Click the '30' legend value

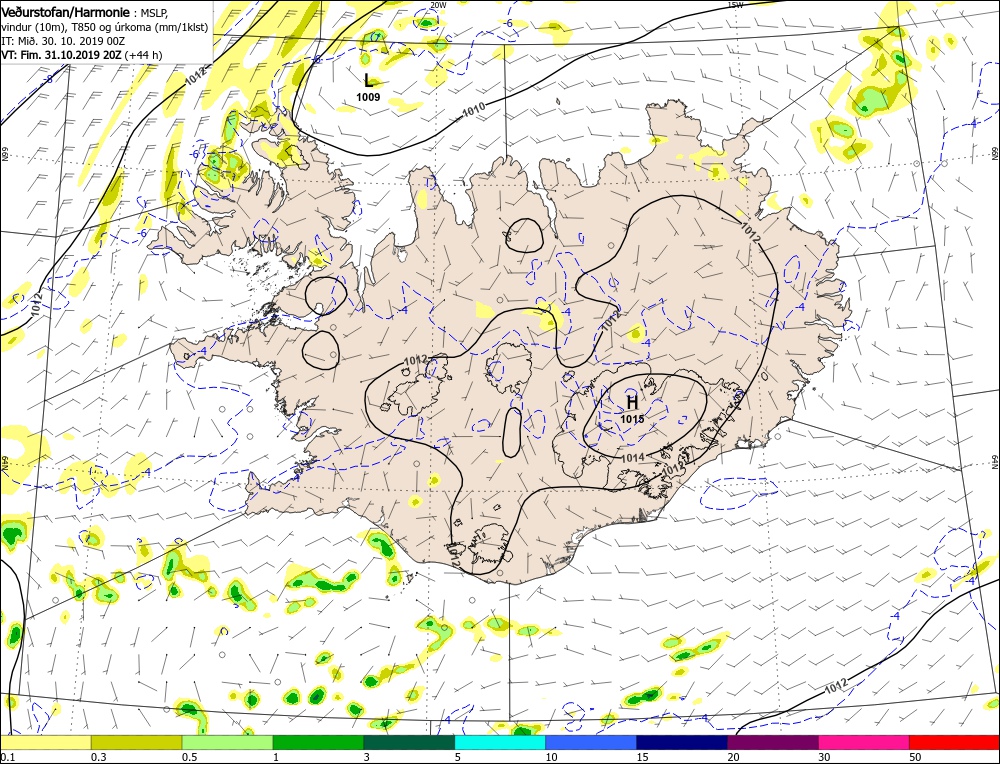(x=825, y=756)
